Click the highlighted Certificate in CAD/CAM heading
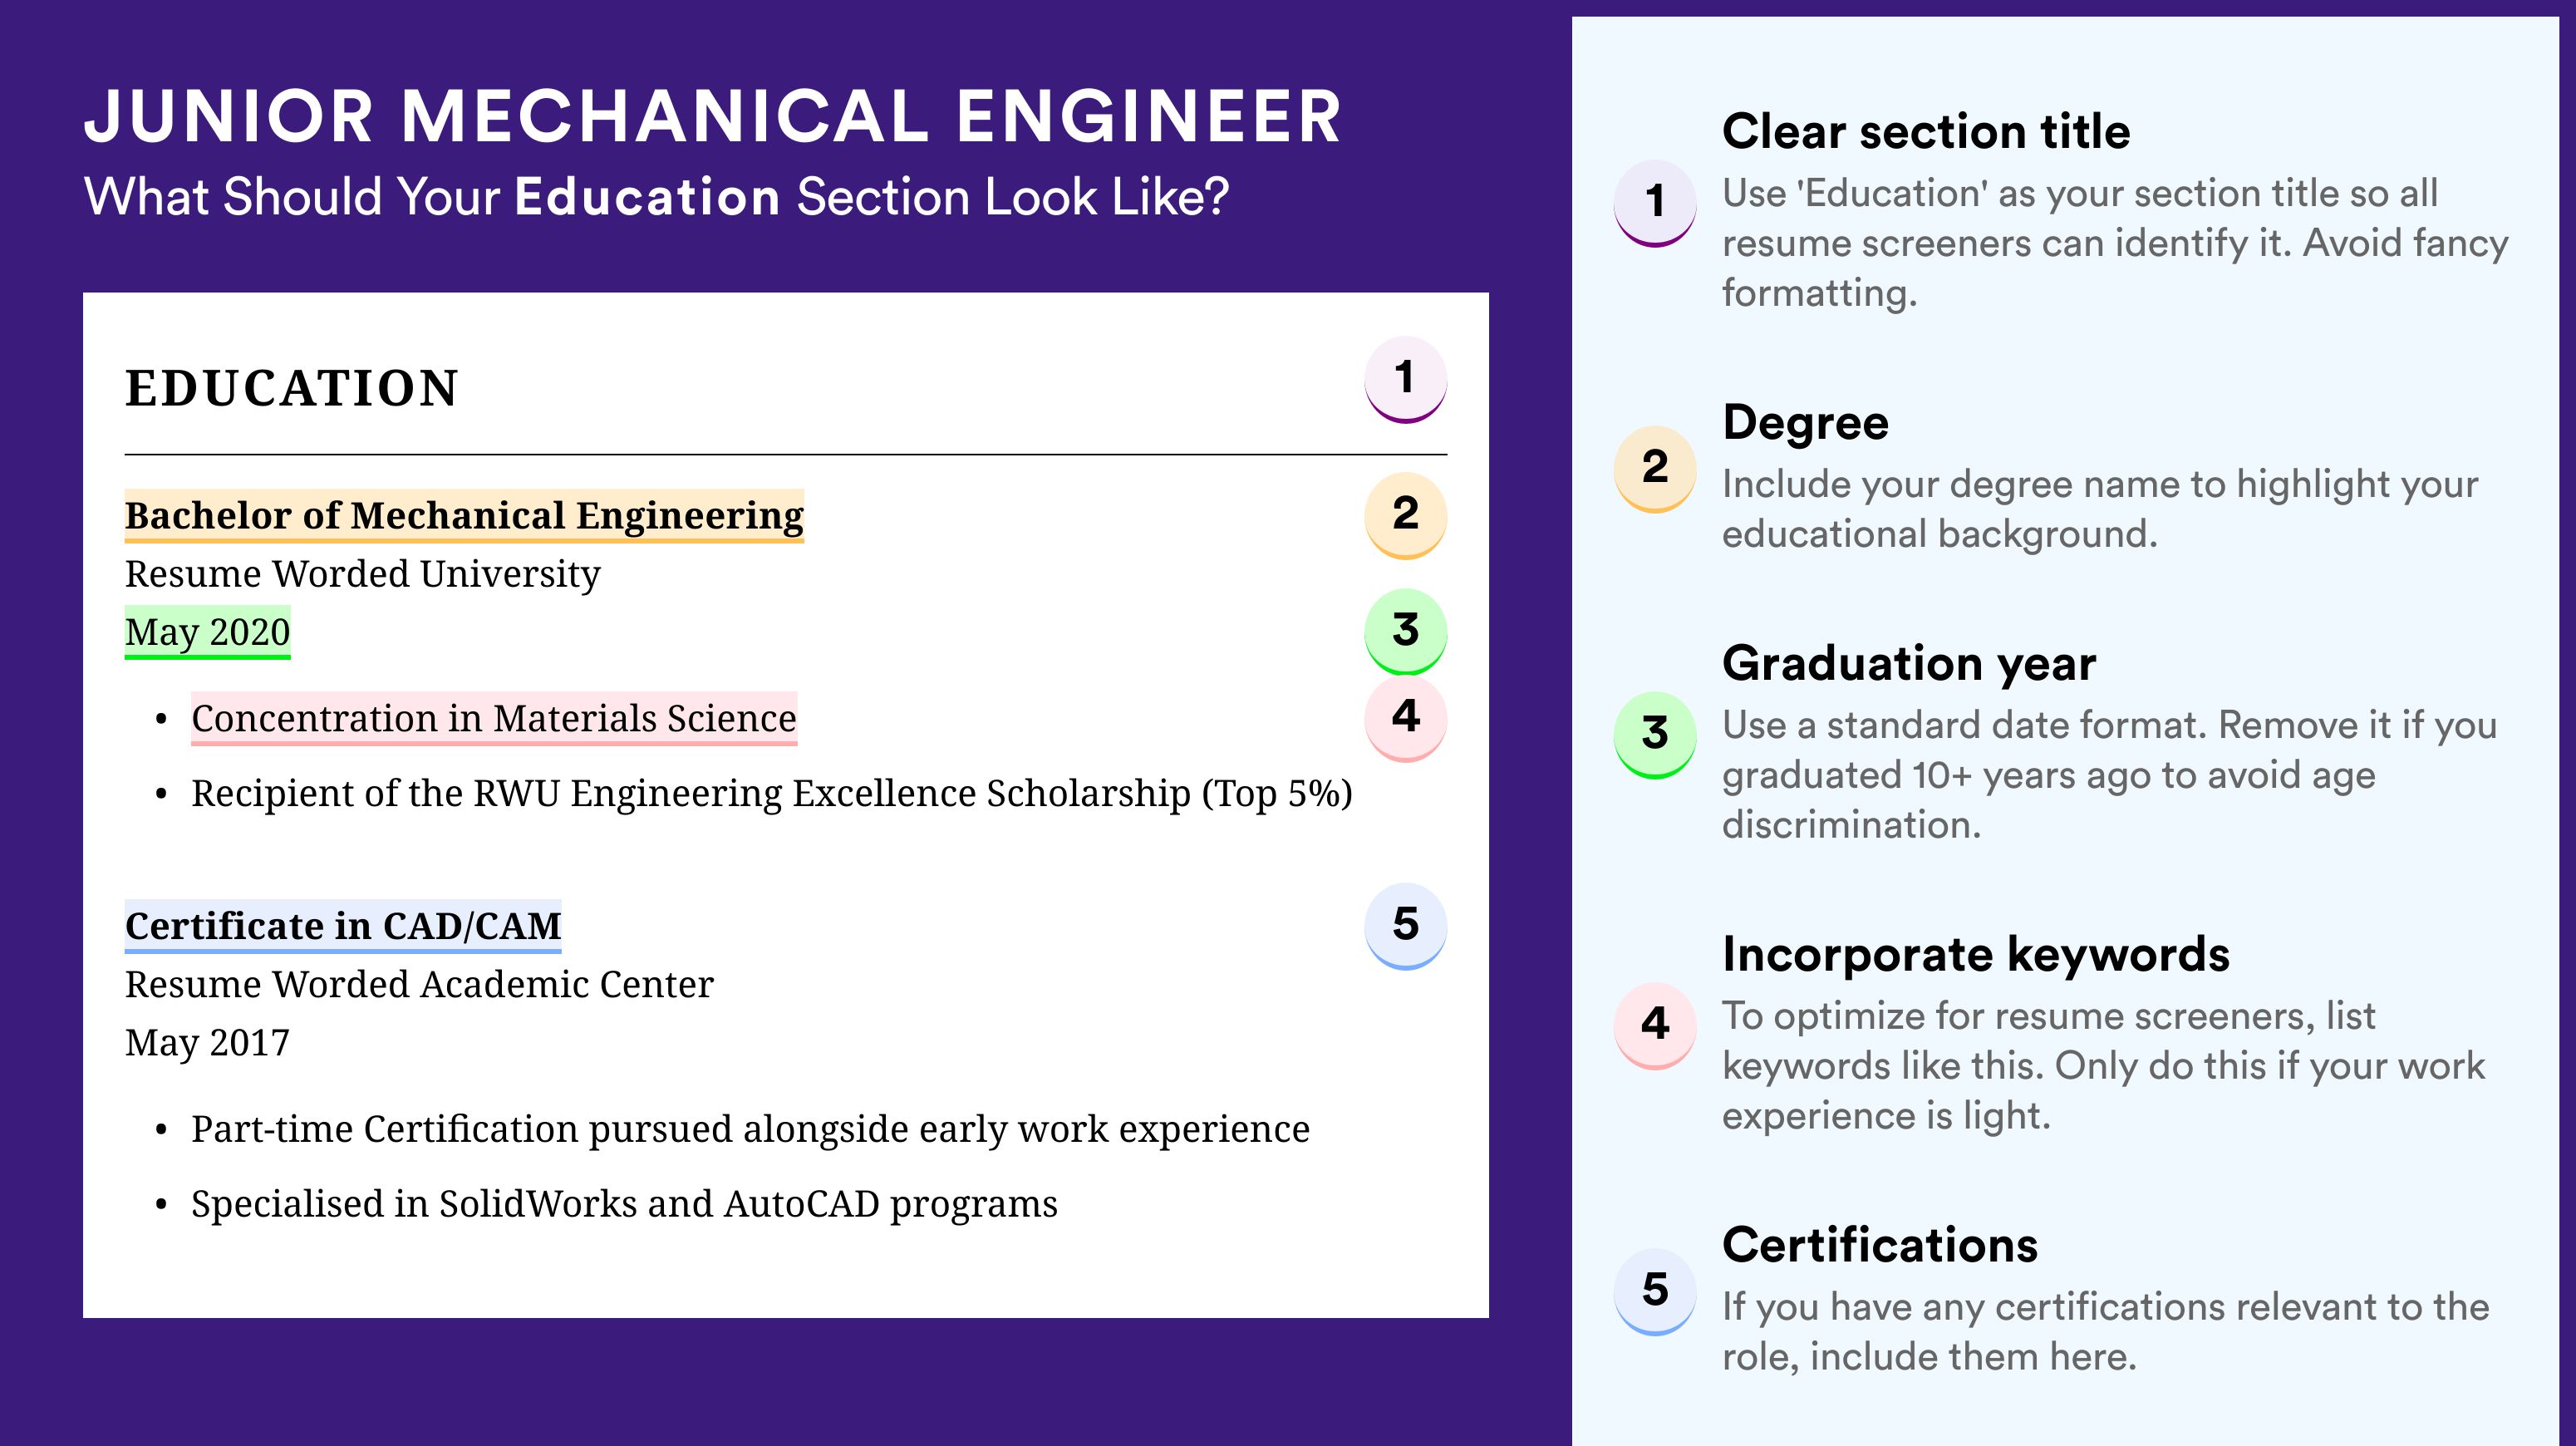The width and height of the screenshot is (2576, 1446). pyautogui.click(x=343, y=926)
